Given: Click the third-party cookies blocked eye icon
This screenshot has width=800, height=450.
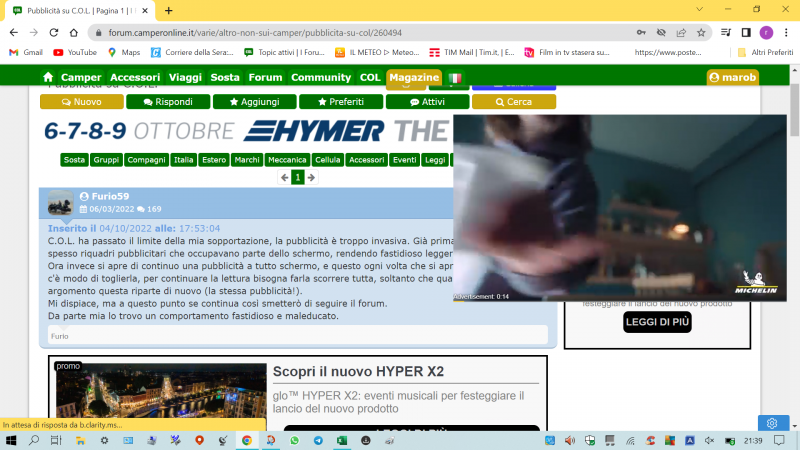Looking at the screenshot, I should coord(661,33).
